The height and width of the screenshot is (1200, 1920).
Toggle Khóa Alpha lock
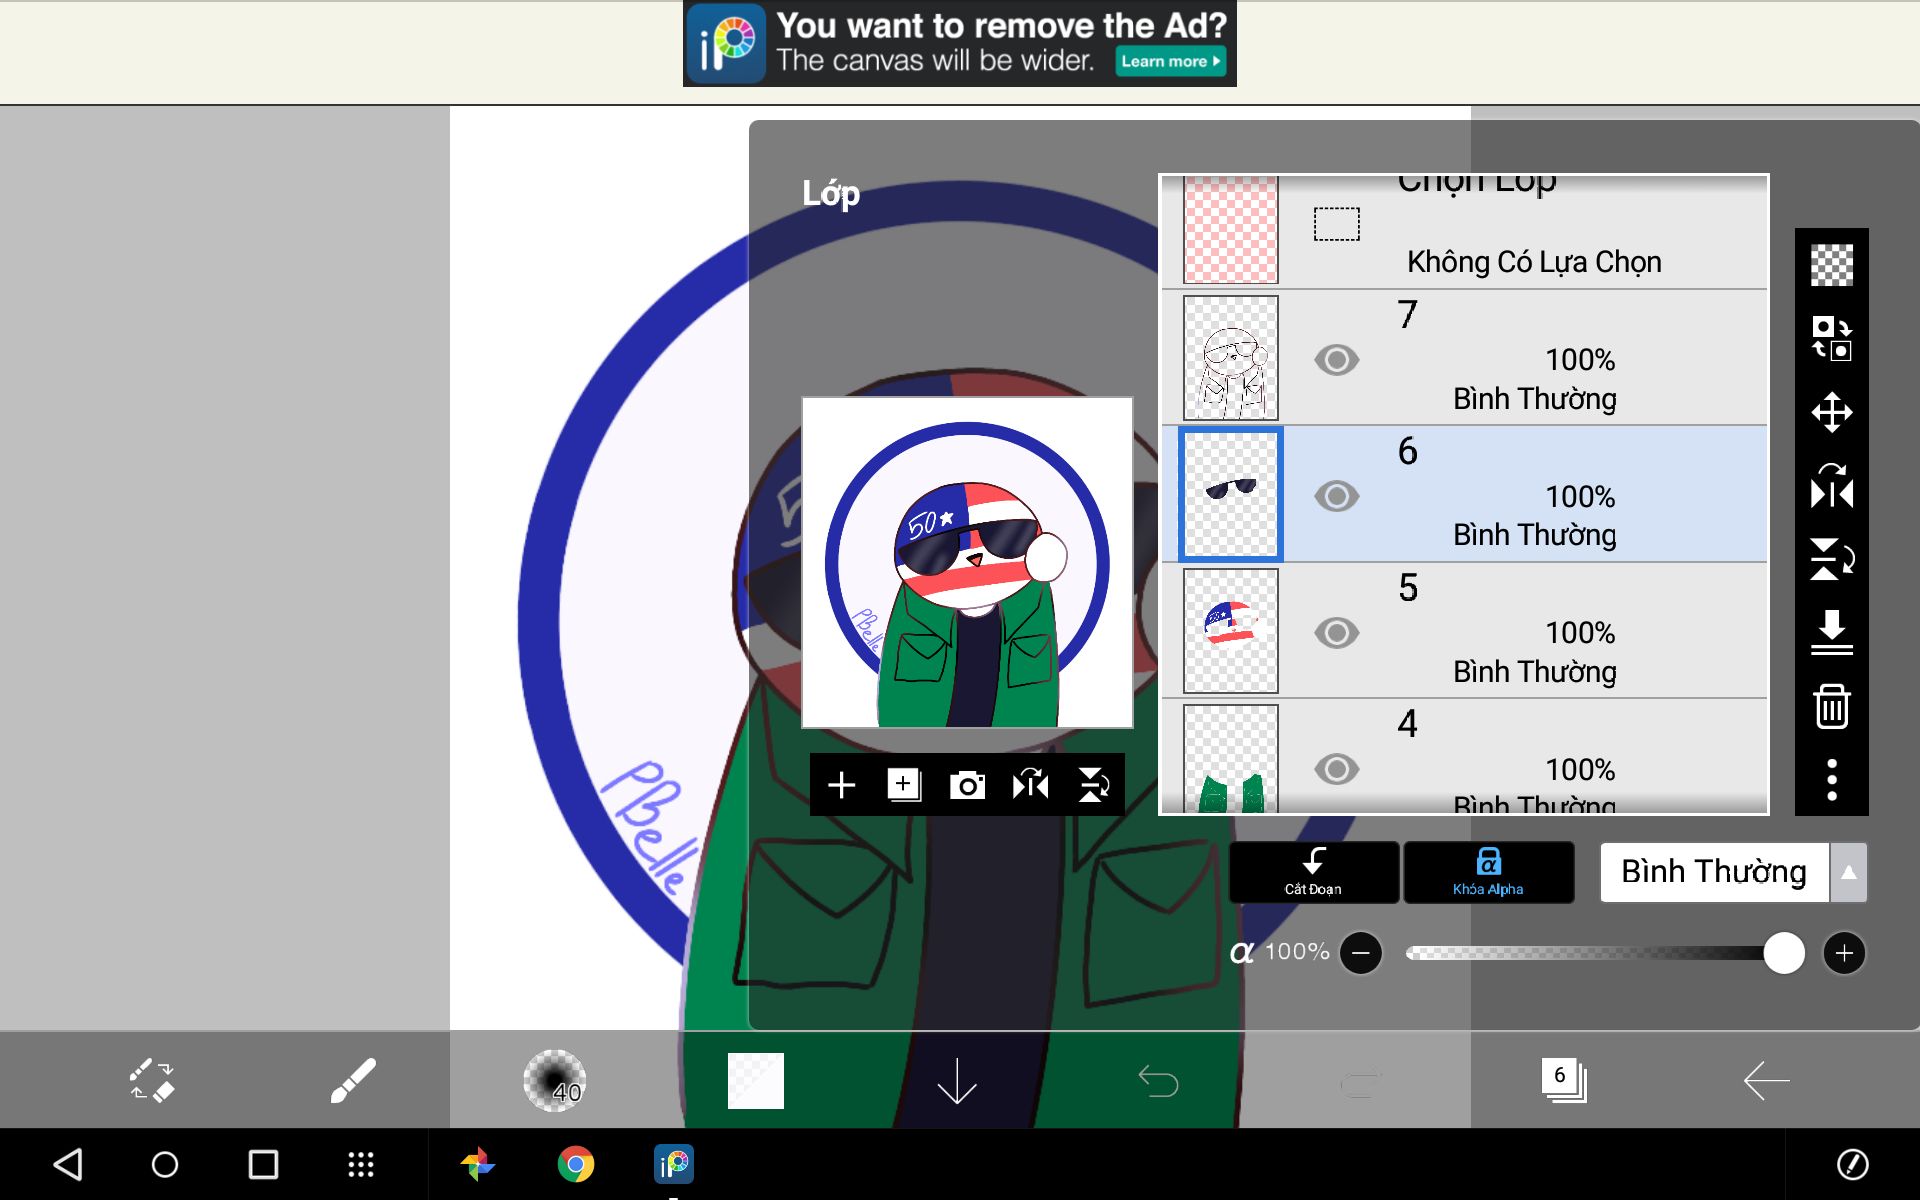(1489, 872)
